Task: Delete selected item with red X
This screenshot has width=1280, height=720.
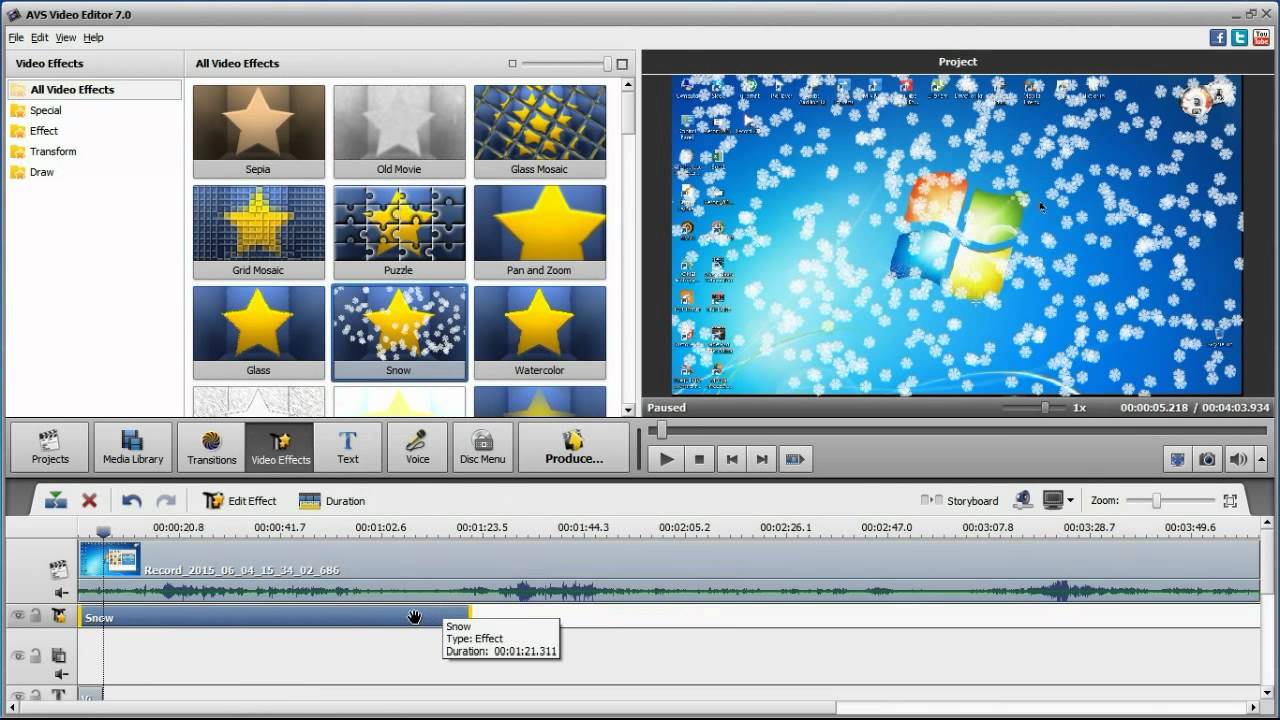Action: coord(89,501)
